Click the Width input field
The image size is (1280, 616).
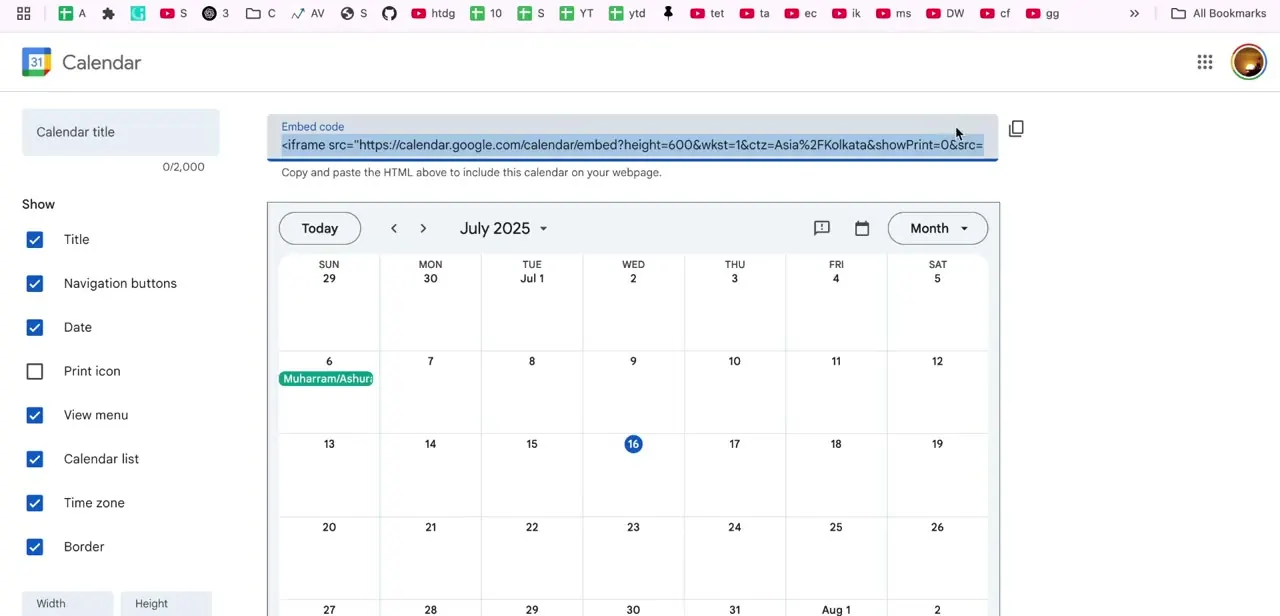pos(67,604)
